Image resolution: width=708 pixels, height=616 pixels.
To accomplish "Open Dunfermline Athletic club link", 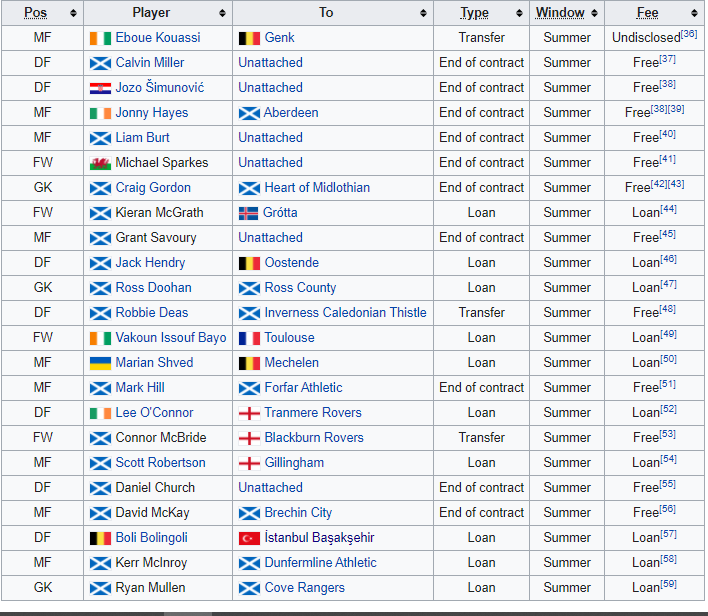I will pos(321,562).
